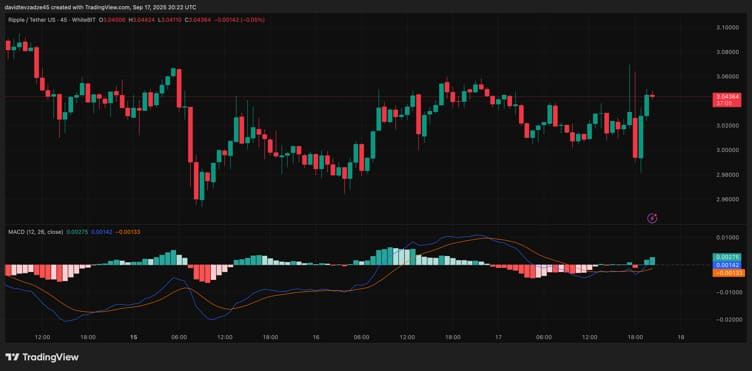Click the 3.00000 price scale label
Screen dimensions: 752x371
728,150
